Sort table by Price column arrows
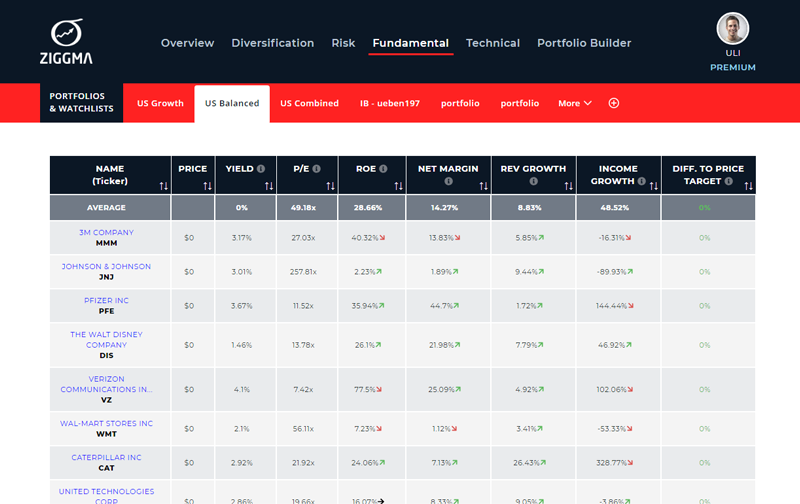 (x=207, y=186)
